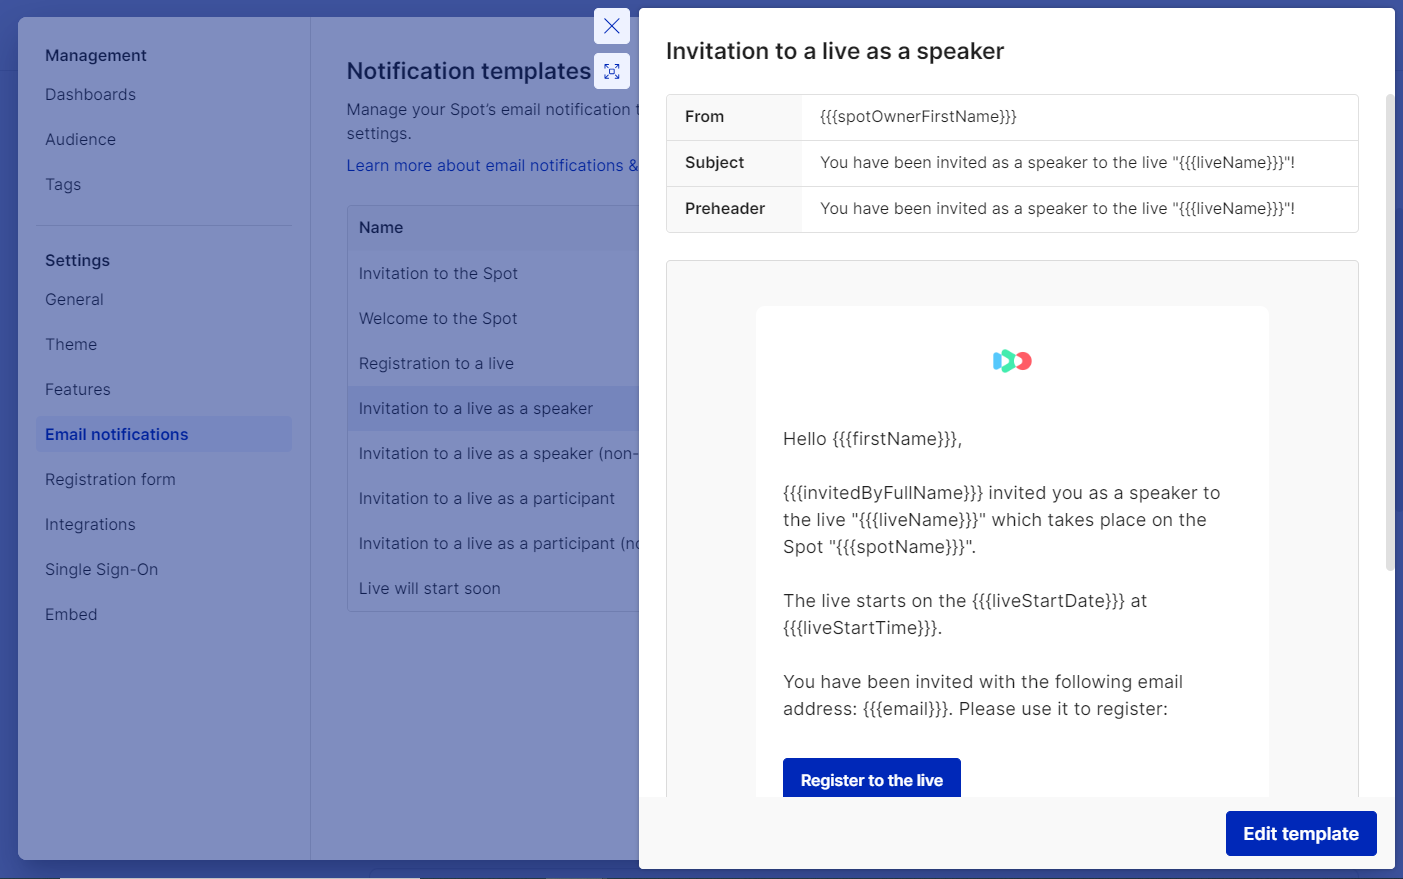Click the logo in the email preview
Image resolution: width=1403 pixels, height=879 pixels.
tap(1012, 361)
